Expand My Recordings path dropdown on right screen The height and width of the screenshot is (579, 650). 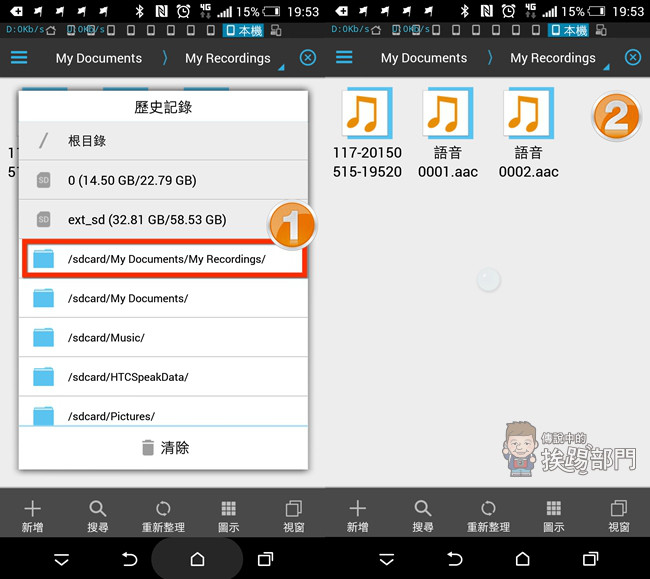pos(559,58)
